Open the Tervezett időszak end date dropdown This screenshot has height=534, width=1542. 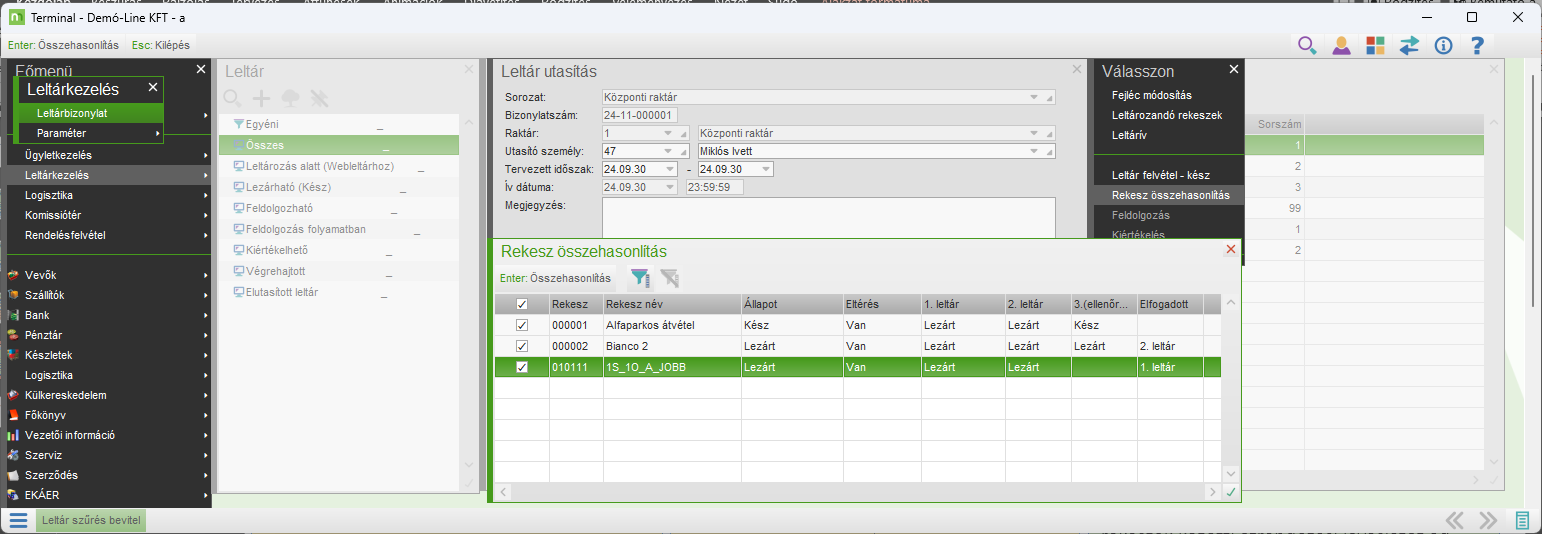(764, 169)
